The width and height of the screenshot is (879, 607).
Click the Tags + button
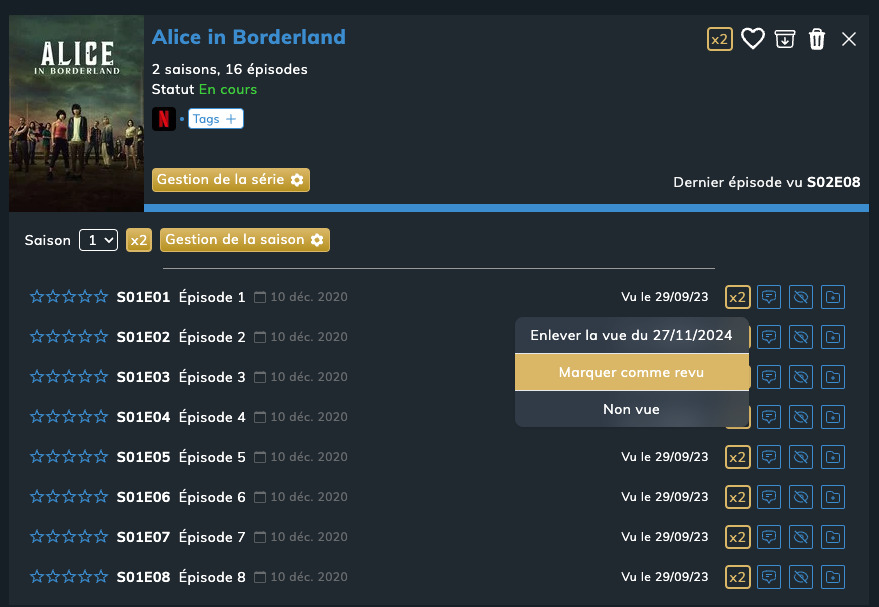point(216,119)
